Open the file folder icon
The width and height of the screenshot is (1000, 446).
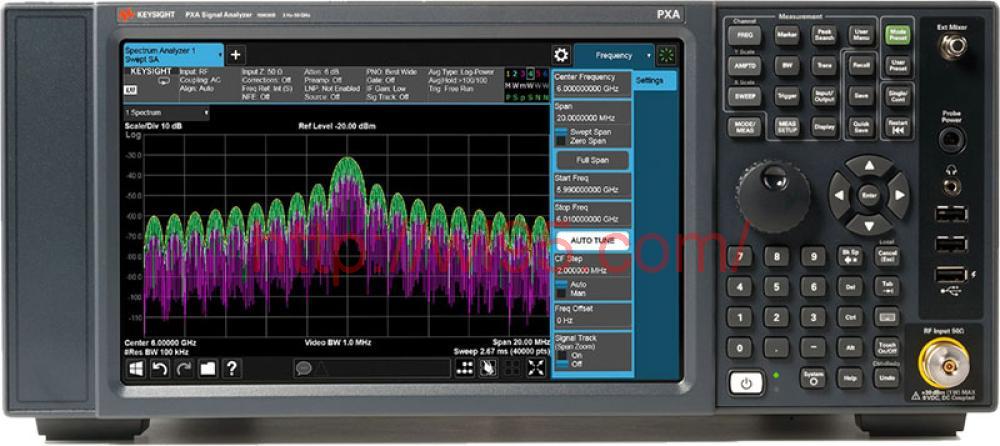coord(208,368)
